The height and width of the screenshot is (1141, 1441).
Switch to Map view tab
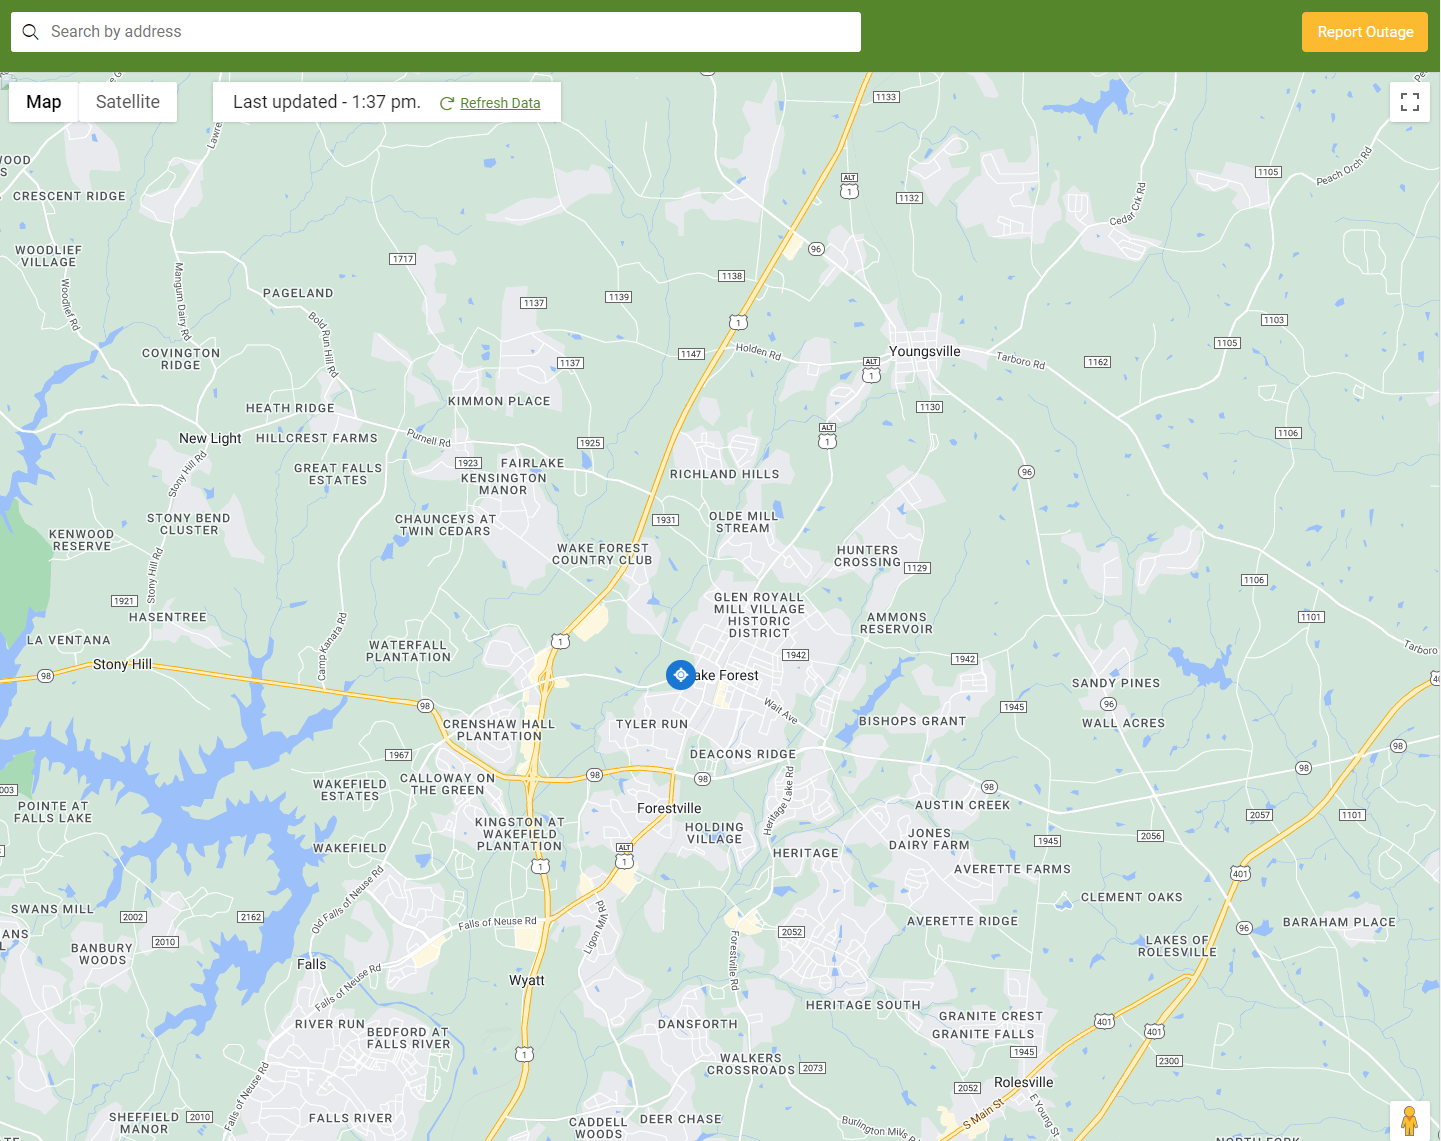[44, 102]
